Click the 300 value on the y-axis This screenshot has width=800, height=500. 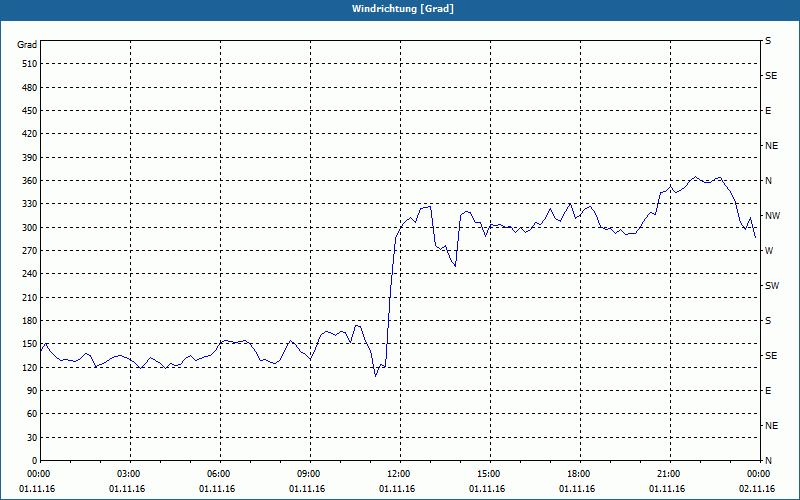coord(30,228)
